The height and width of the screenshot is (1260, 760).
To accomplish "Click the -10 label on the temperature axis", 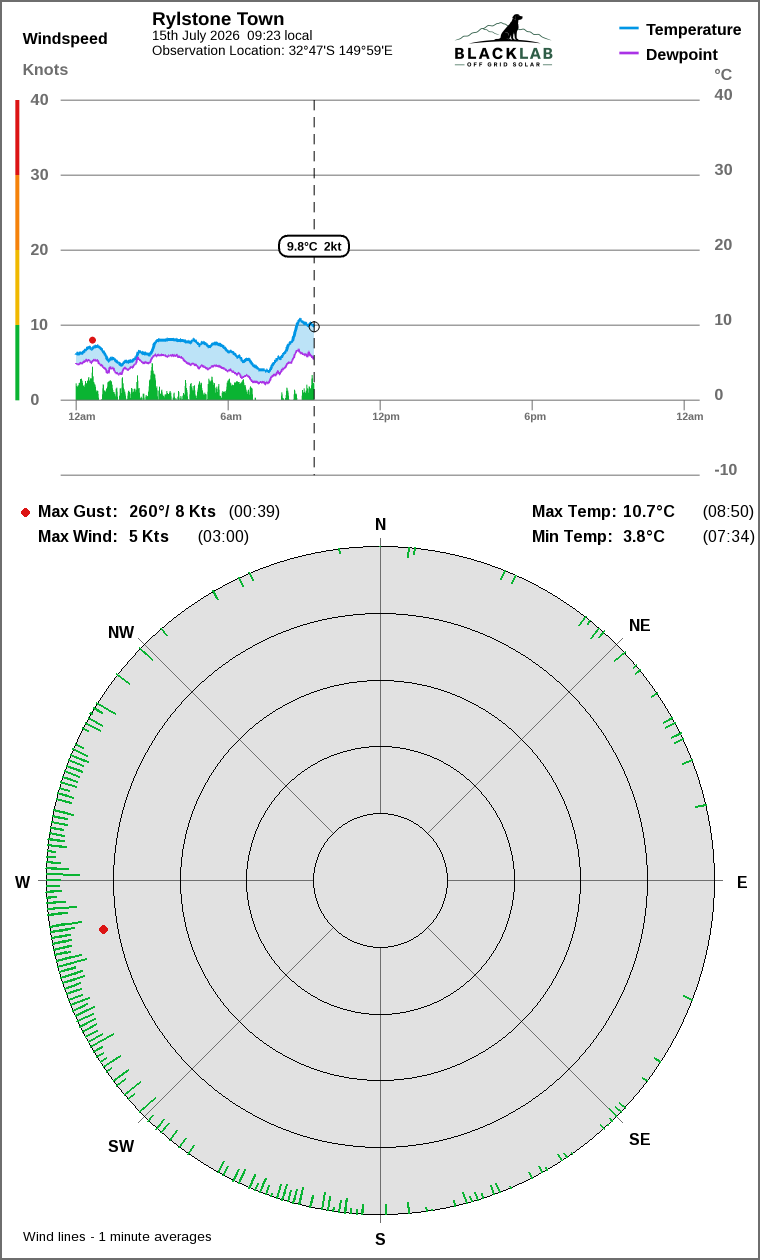I will [x=725, y=470].
